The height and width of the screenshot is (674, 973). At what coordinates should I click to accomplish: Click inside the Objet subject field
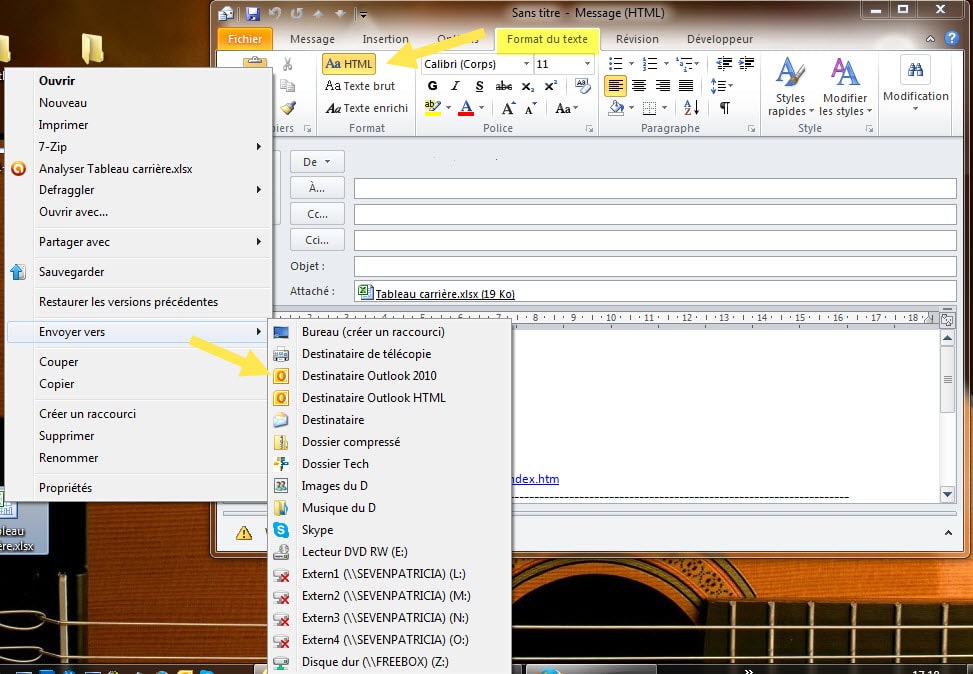coord(655,266)
